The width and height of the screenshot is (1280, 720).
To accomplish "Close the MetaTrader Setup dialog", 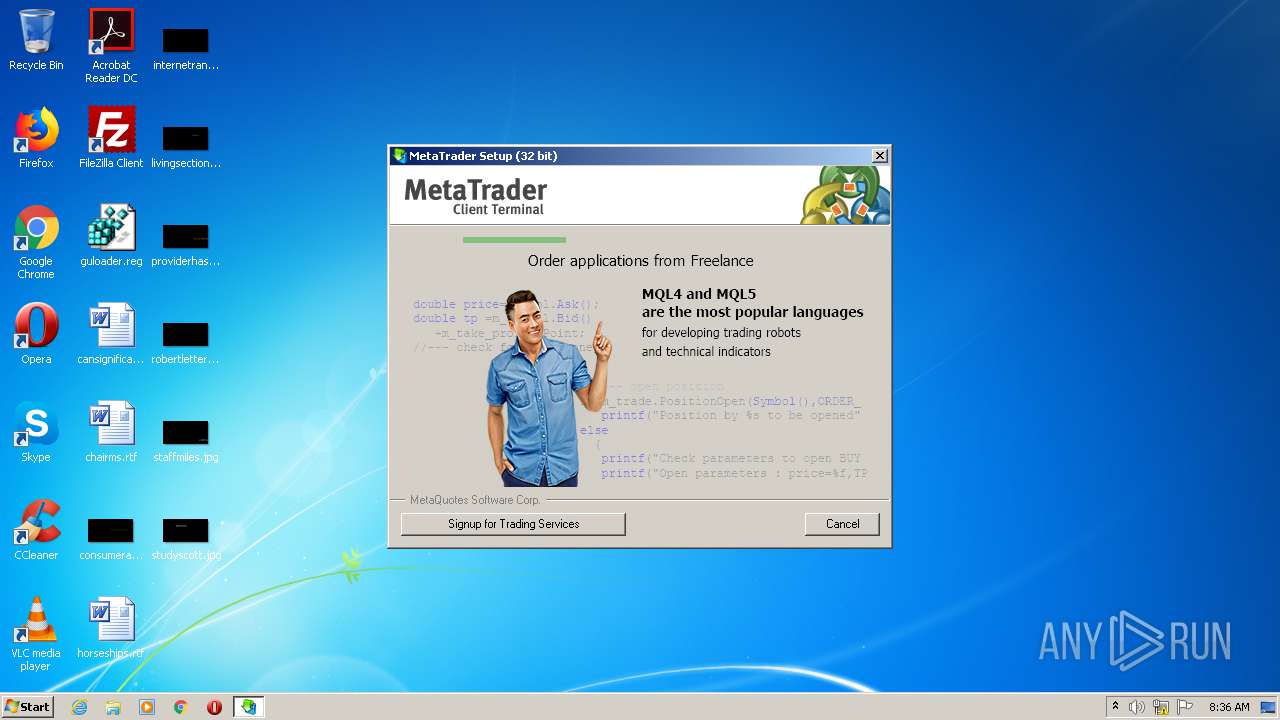I will tap(880, 156).
